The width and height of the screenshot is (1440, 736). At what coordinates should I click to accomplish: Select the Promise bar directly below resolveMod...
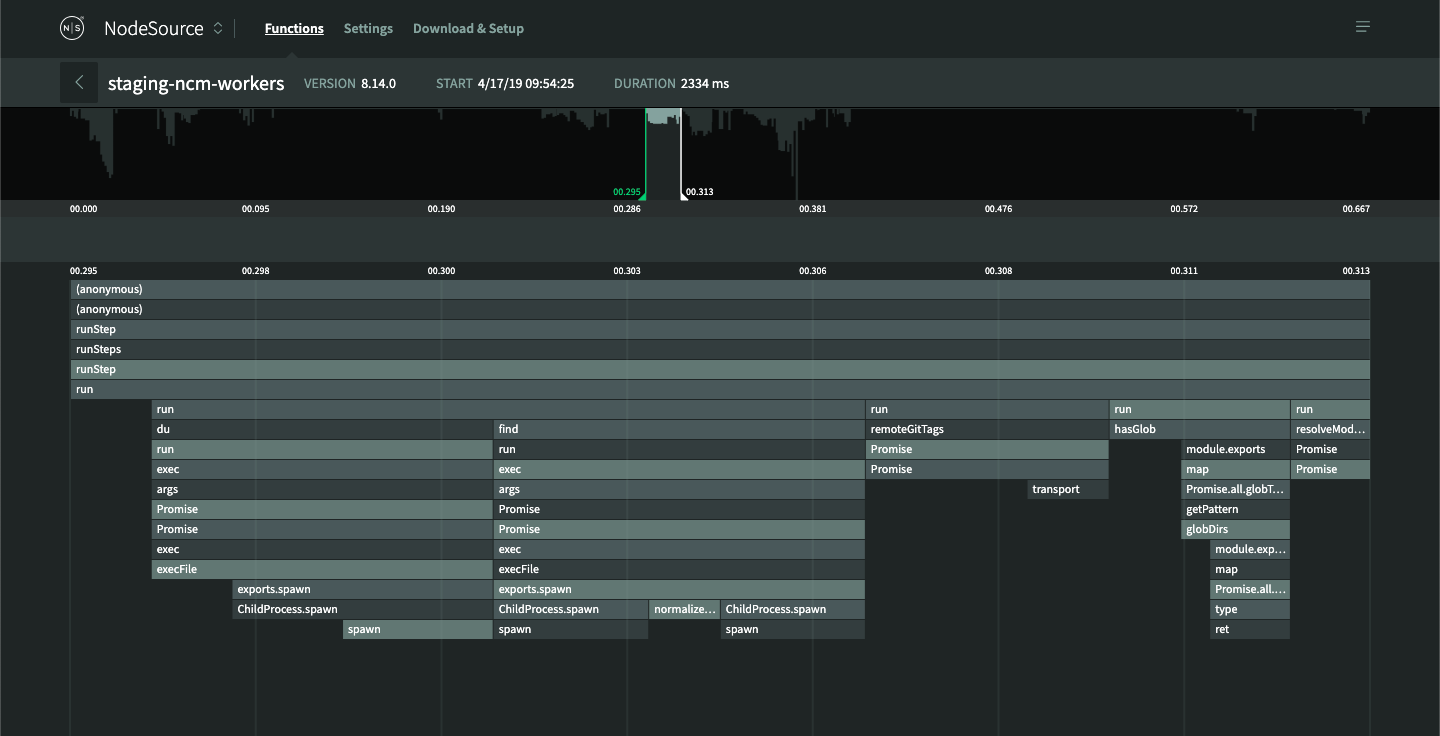pos(1330,450)
